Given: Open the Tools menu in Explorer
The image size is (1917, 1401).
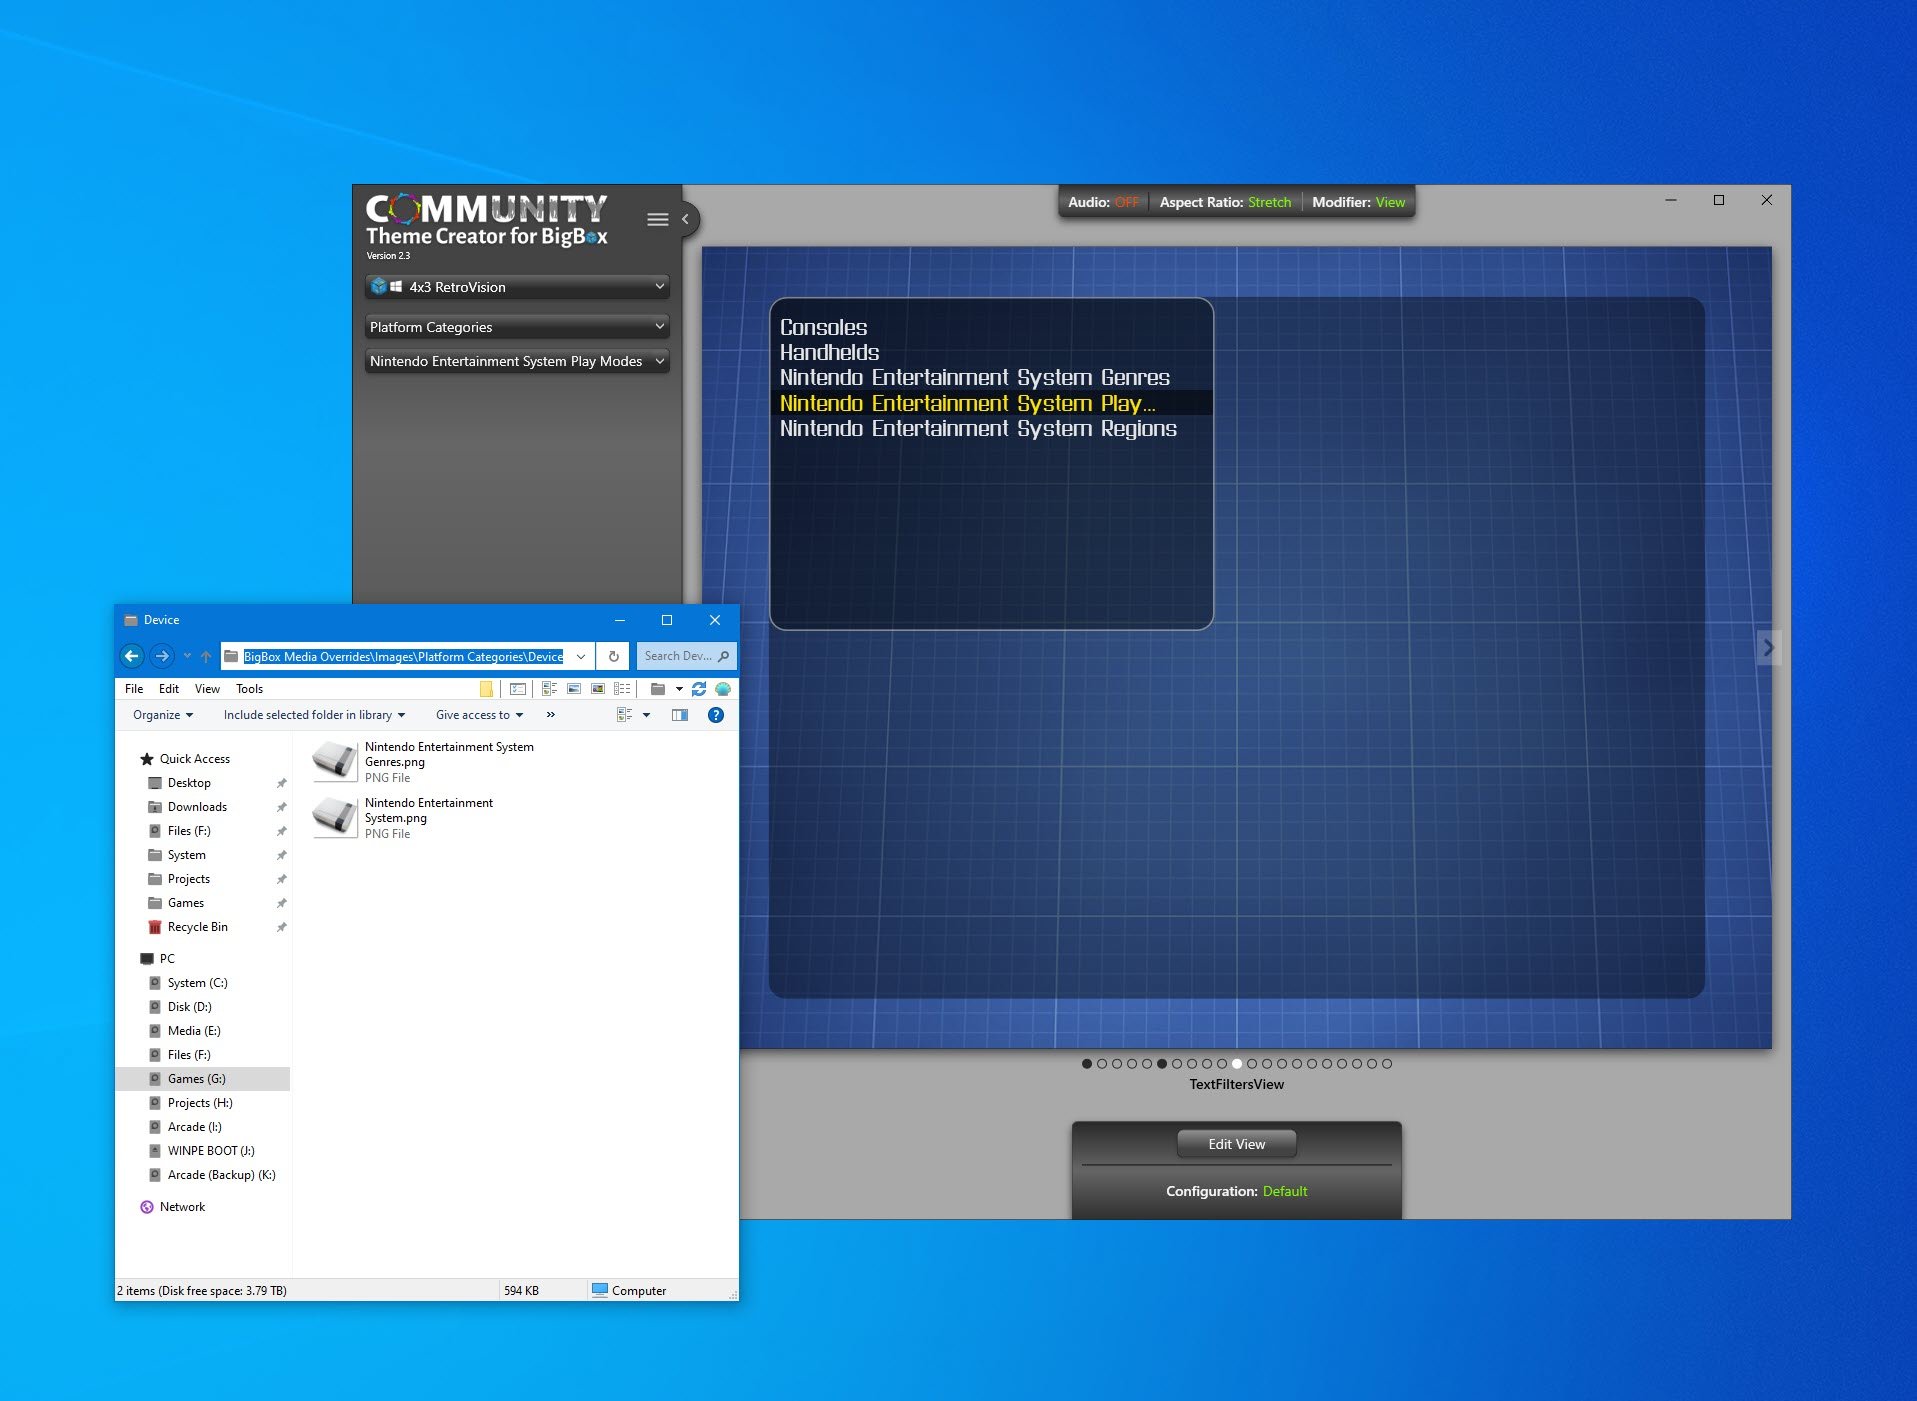Looking at the screenshot, I should tap(249, 689).
